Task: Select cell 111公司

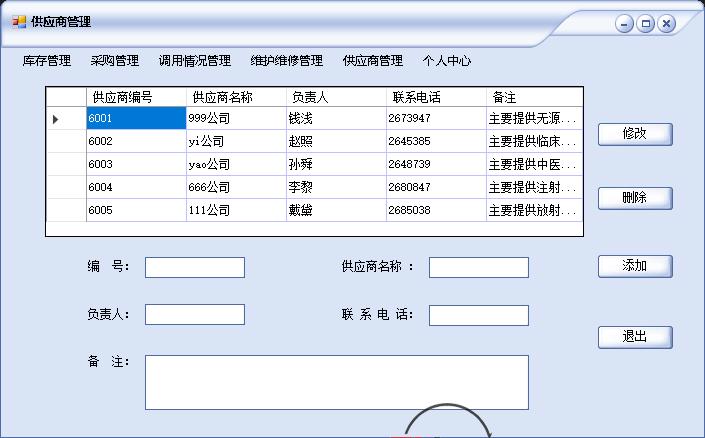Action: click(236, 210)
